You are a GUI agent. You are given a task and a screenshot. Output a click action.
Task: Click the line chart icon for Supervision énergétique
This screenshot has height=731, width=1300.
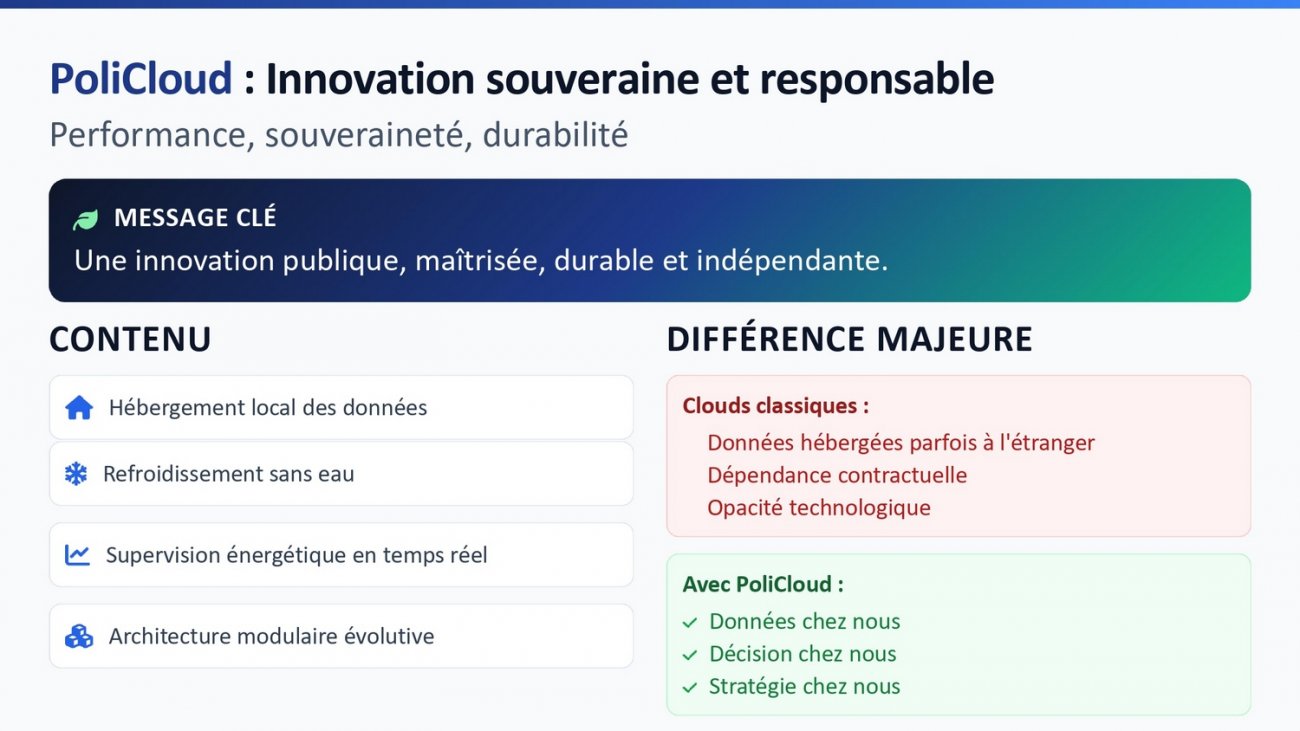(x=77, y=555)
